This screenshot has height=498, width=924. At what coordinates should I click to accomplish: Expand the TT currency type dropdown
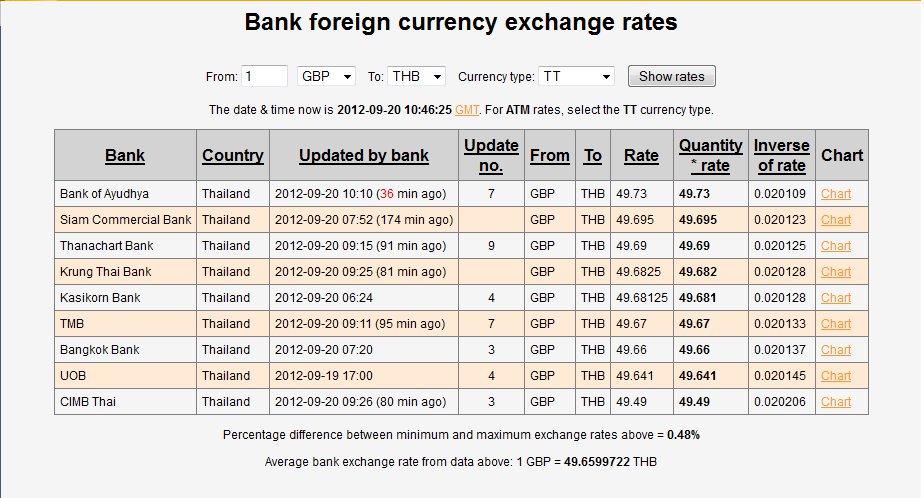pos(576,77)
